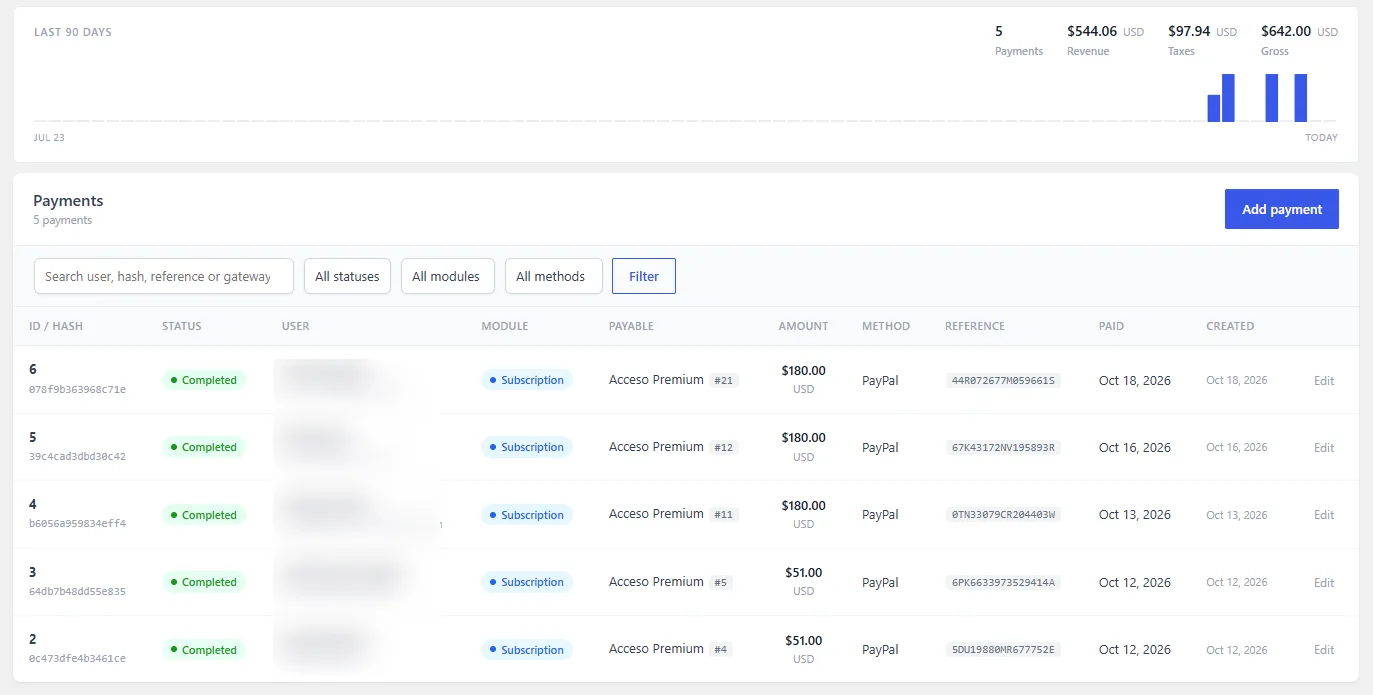
Task: Focus the search user, hash, reference field
Action: click(x=164, y=276)
